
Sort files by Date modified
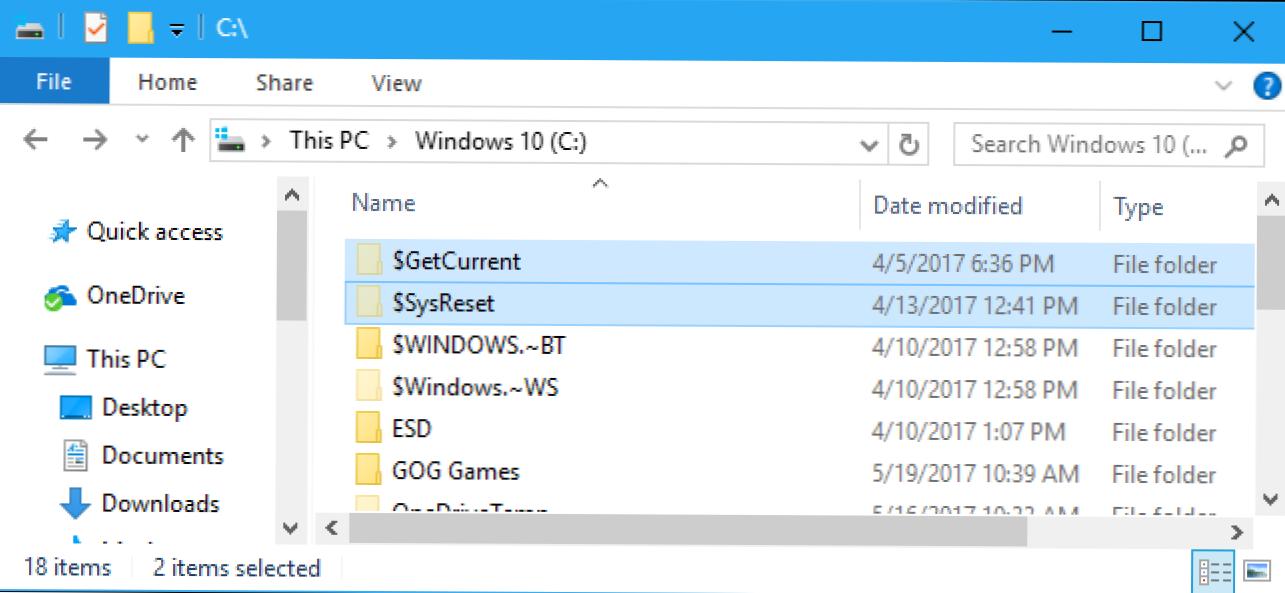(x=946, y=205)
